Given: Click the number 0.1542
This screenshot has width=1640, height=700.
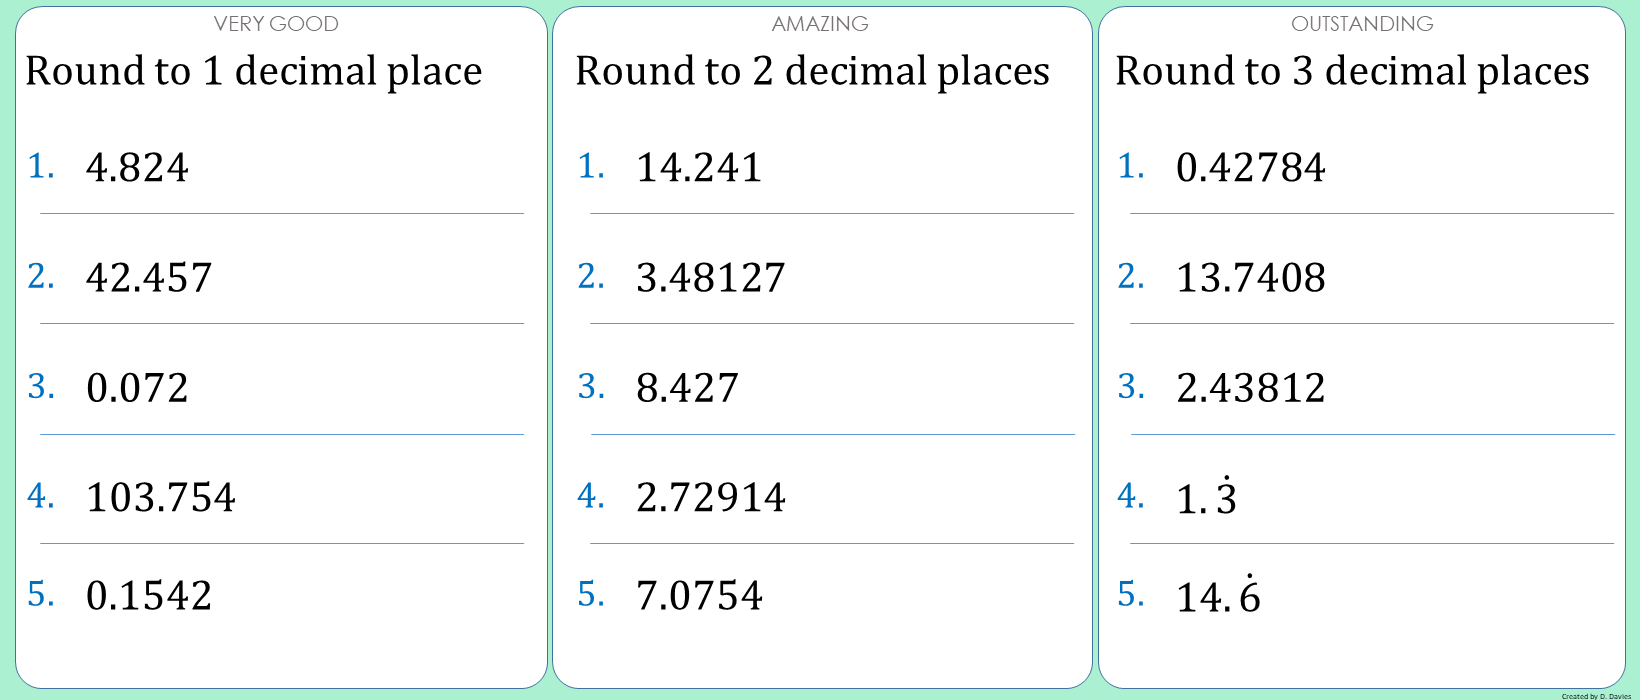Looking at the screenshot, I should coord(149,596).
